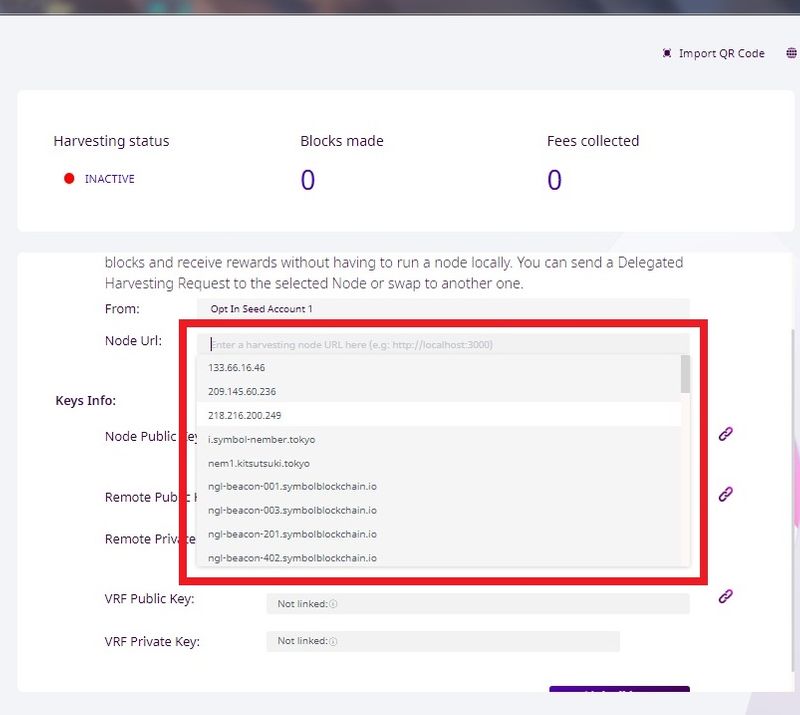Click the Import QR Code icon
The image size is (800, 715).
point(667,53)
